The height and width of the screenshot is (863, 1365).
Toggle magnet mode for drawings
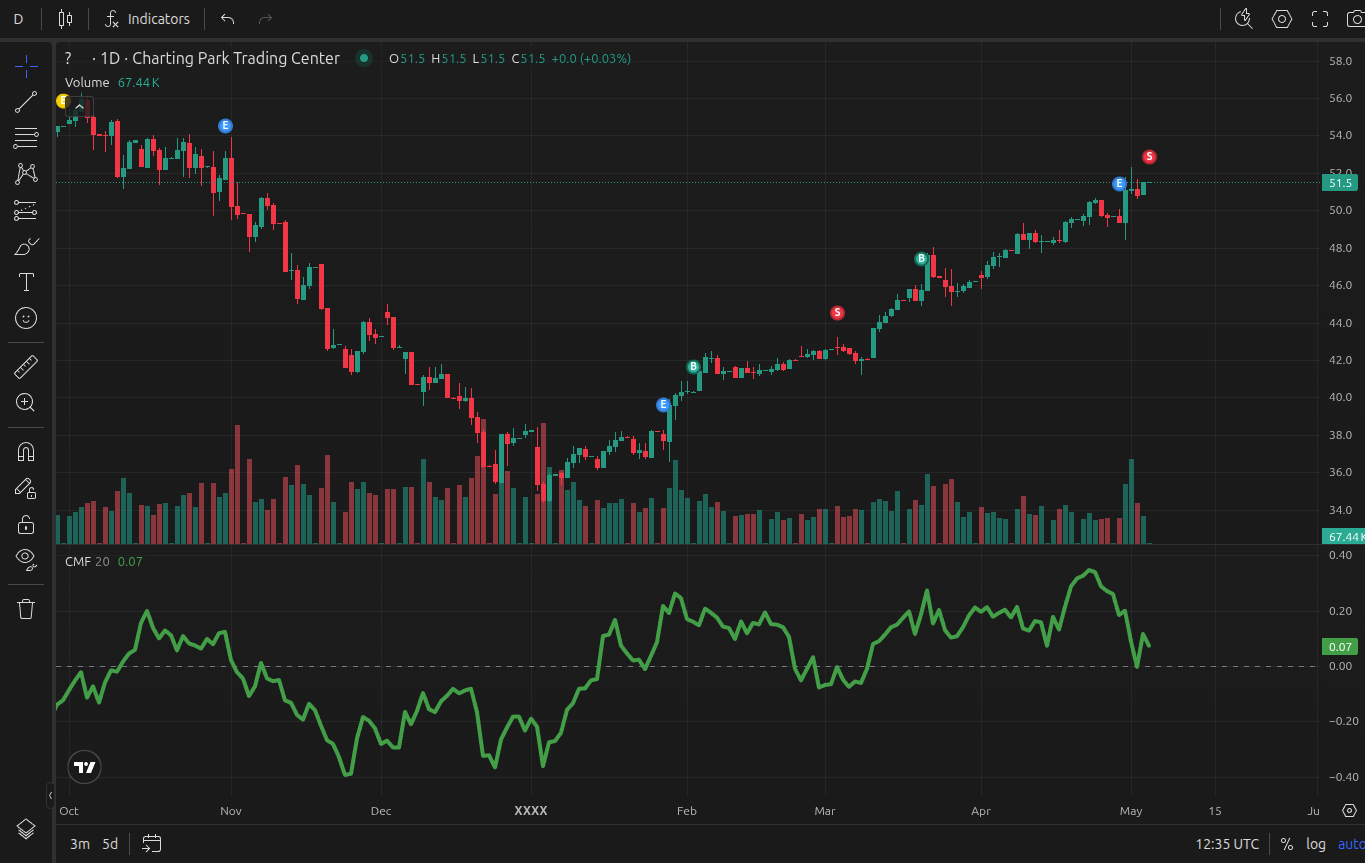tap(26, 452)
